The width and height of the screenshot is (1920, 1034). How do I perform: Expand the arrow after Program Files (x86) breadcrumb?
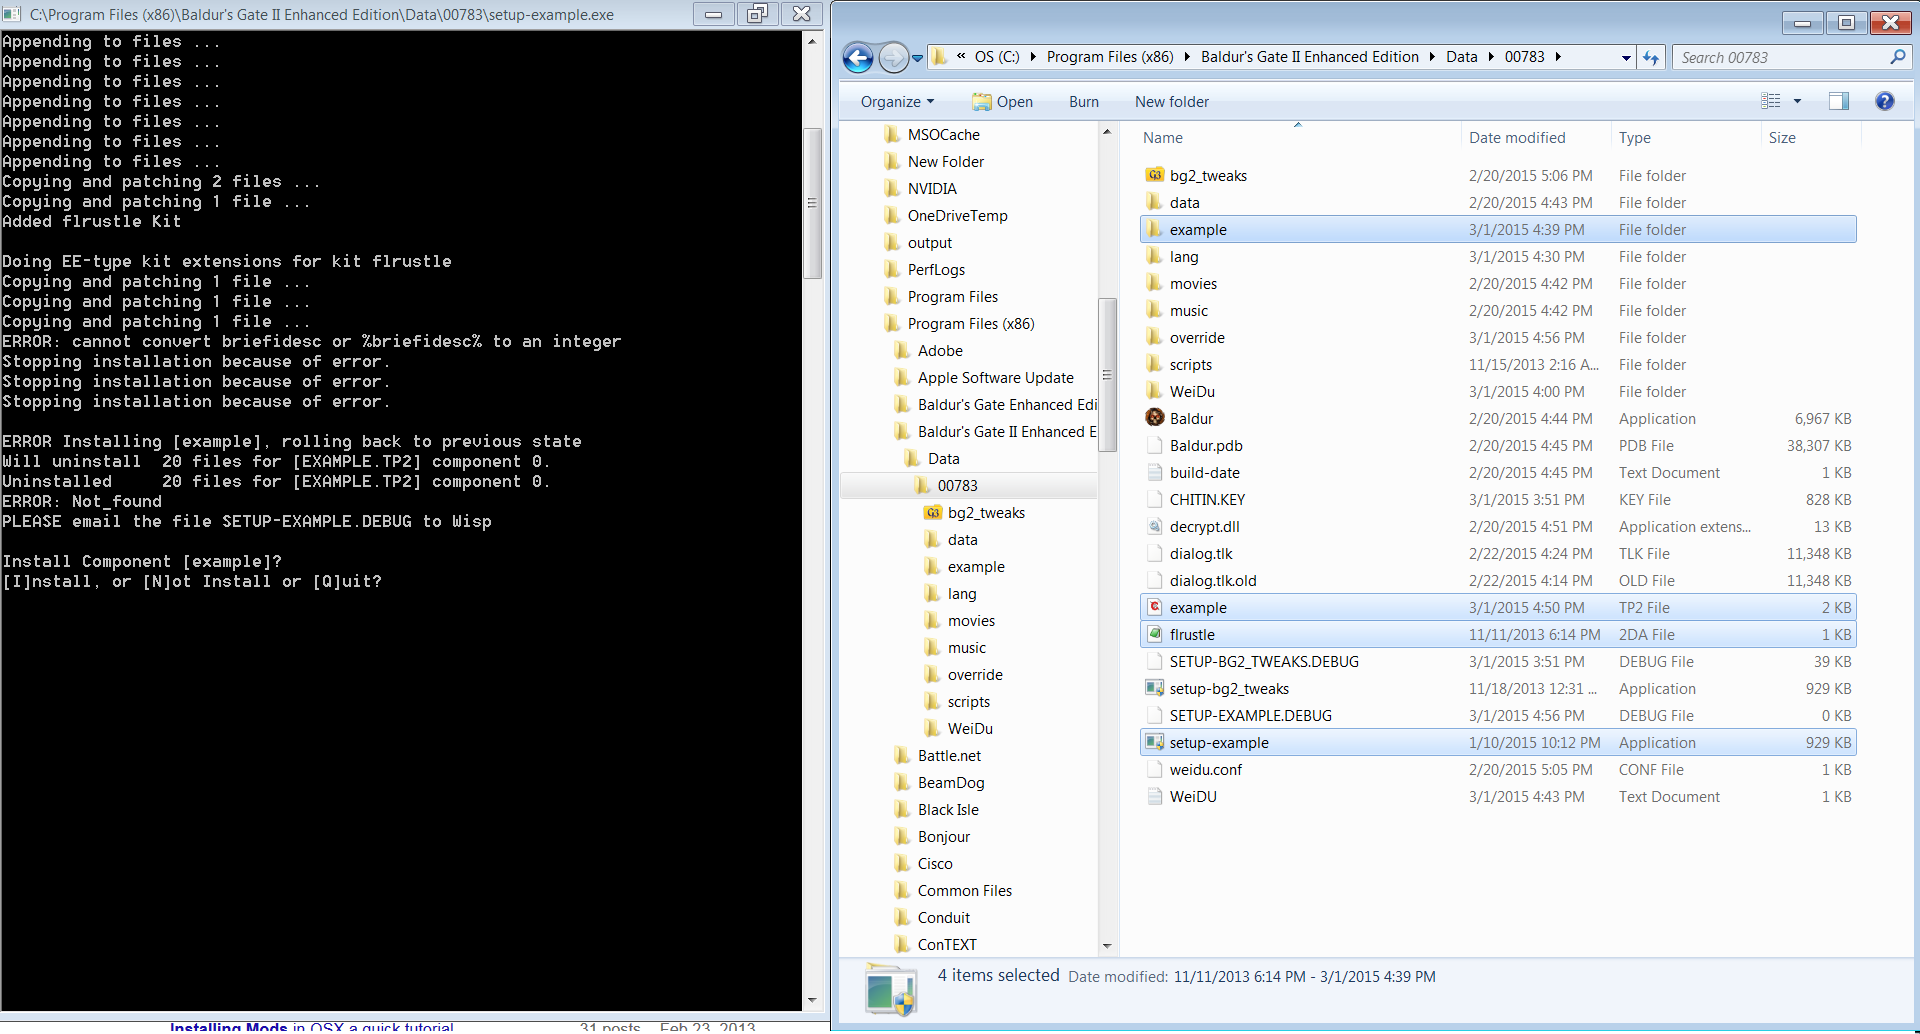pos(1187,57)
